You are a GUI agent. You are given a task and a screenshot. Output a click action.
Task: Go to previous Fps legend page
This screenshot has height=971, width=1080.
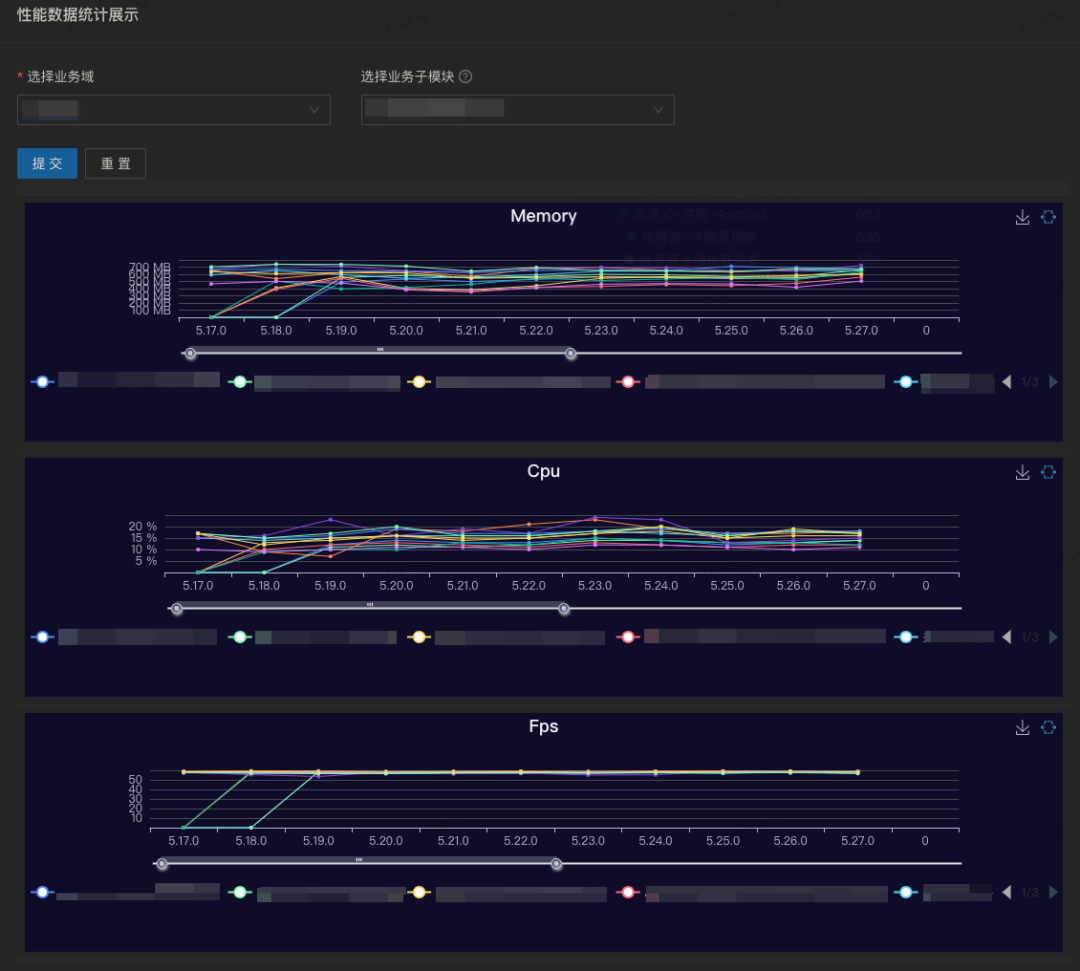[x=1007, y=892]
